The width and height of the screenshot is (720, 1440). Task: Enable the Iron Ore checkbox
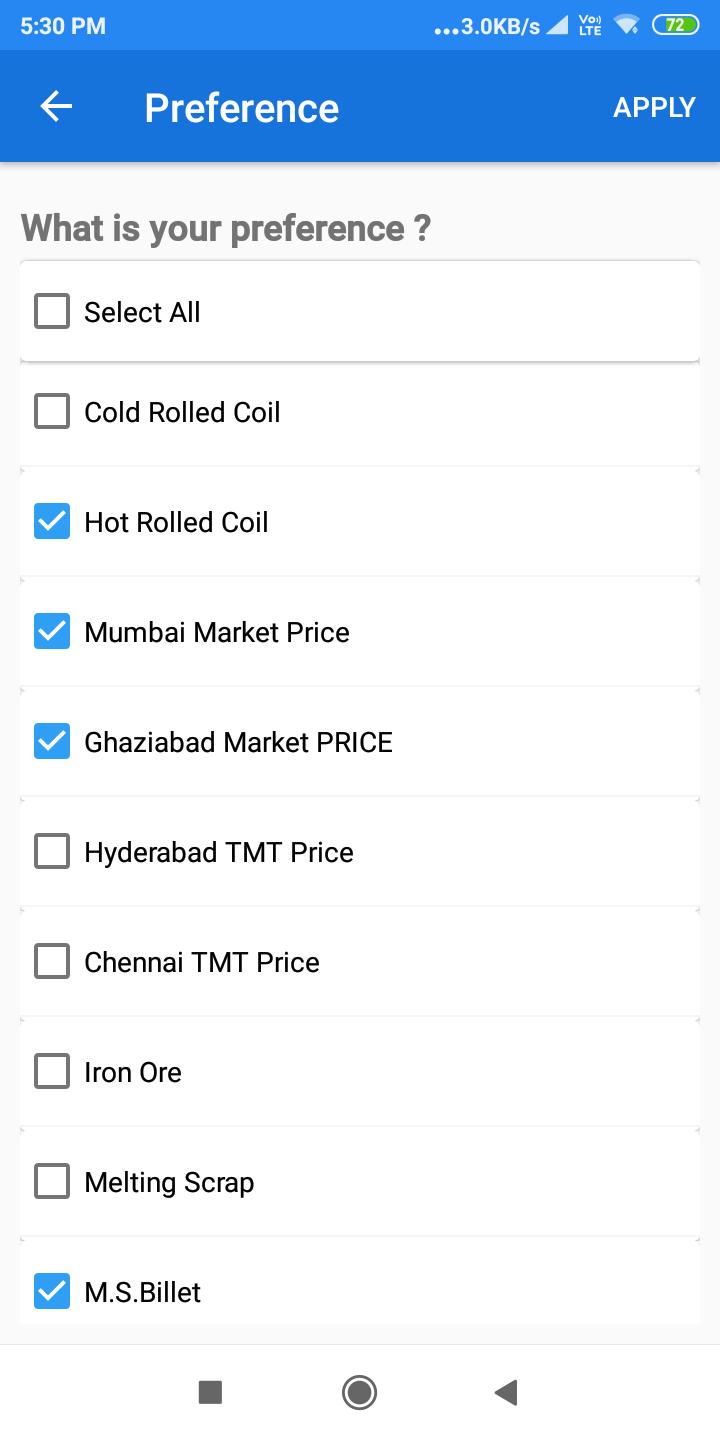tap(52, 1072)
